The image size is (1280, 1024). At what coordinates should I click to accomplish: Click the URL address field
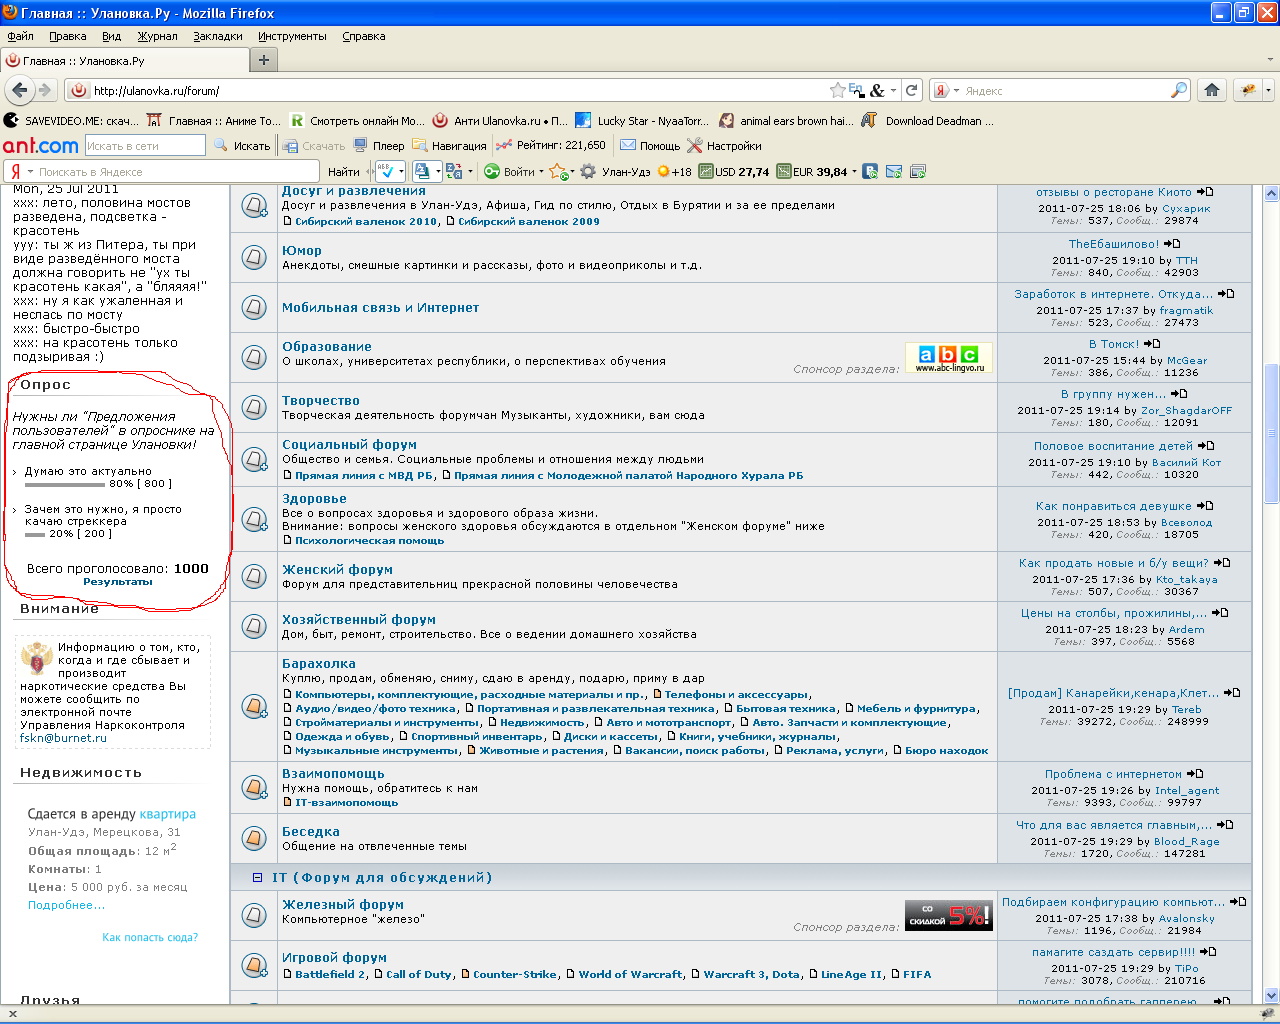pyautogui.click(x=450, y=91)
